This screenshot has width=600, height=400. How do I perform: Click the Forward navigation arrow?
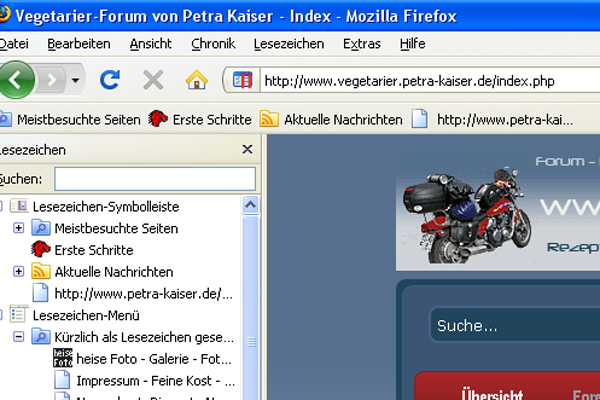[55, 80]
